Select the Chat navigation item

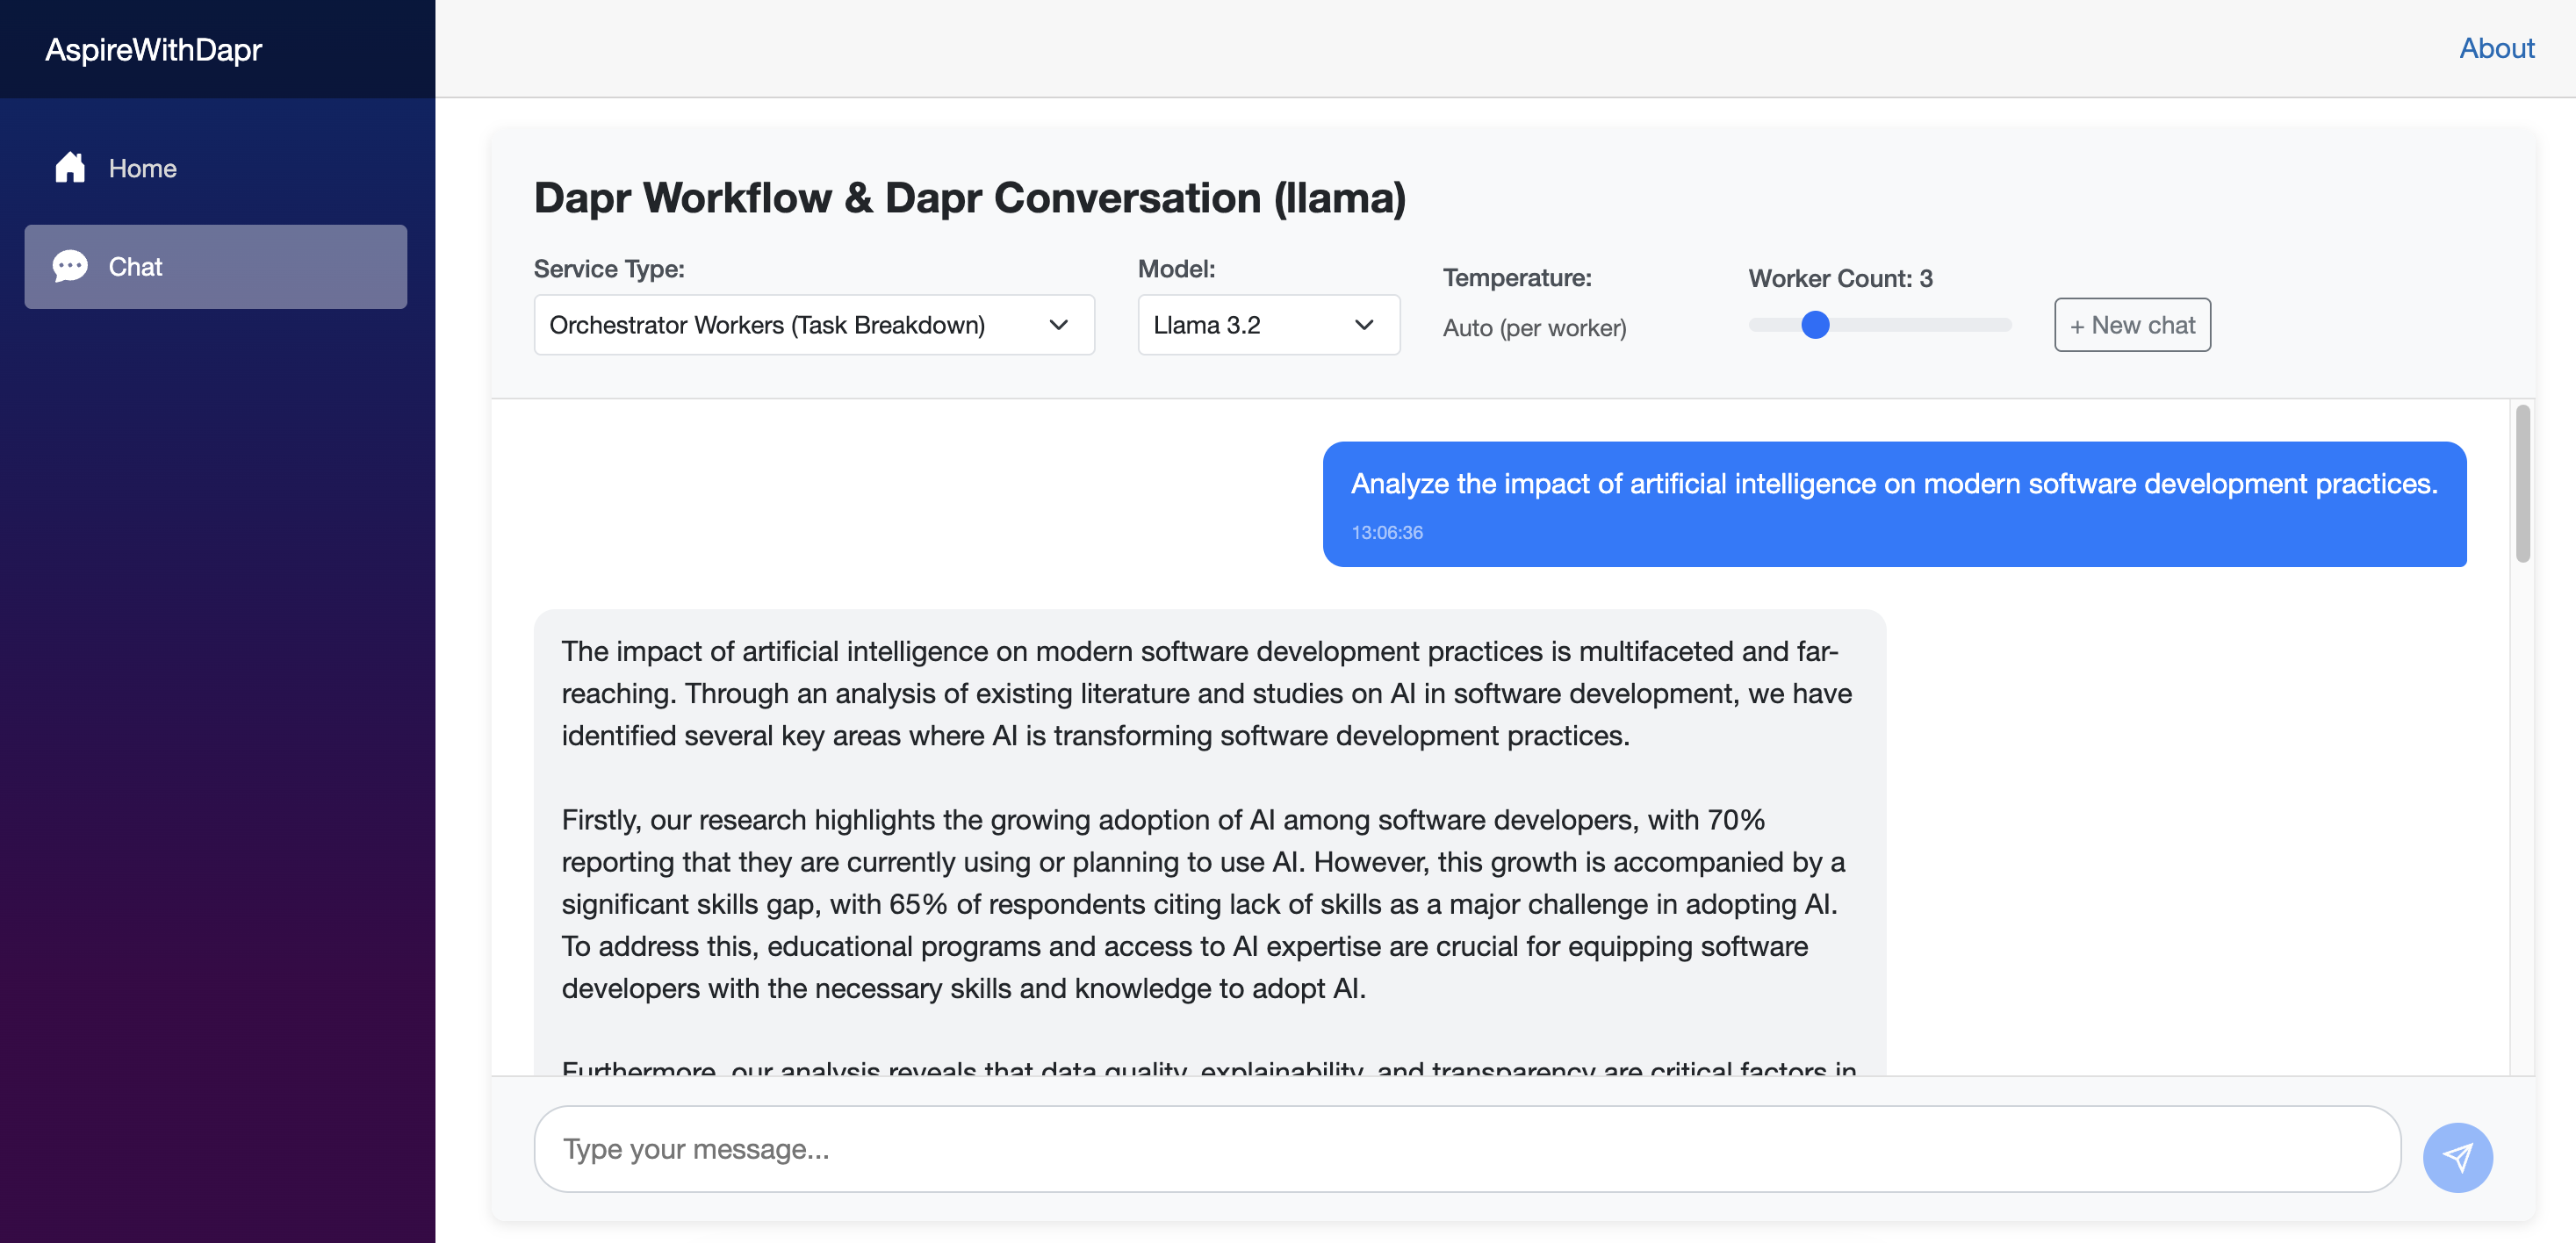click(x=215, y=266)
